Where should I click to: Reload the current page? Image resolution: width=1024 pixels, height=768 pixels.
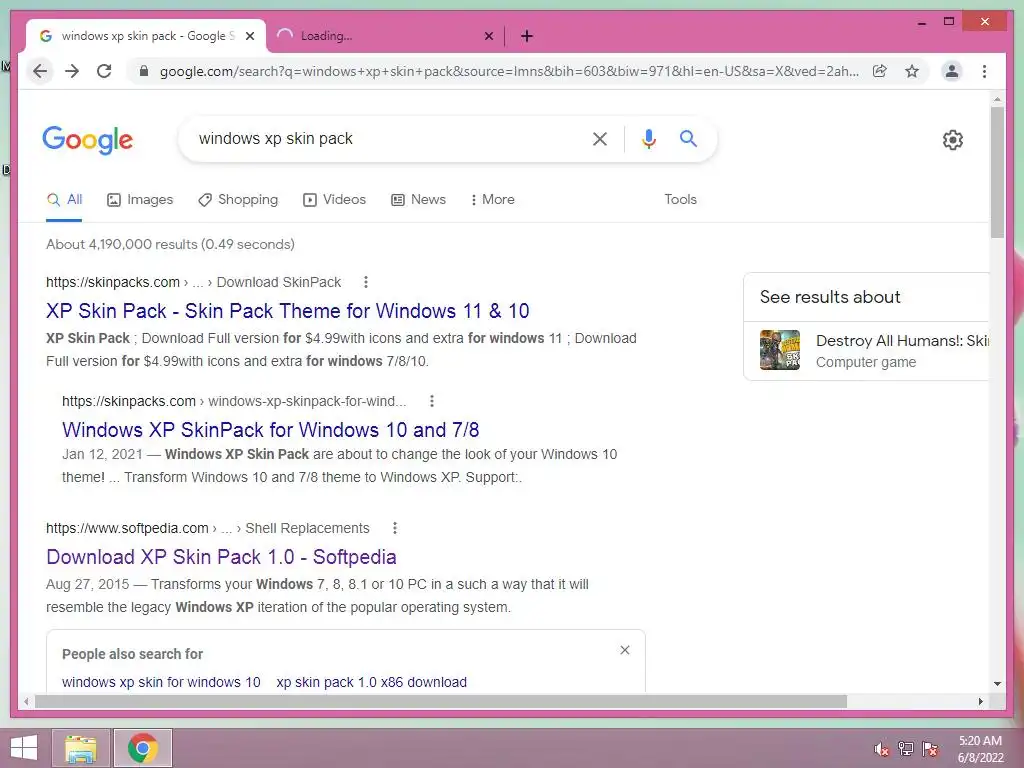coord(104,71)
